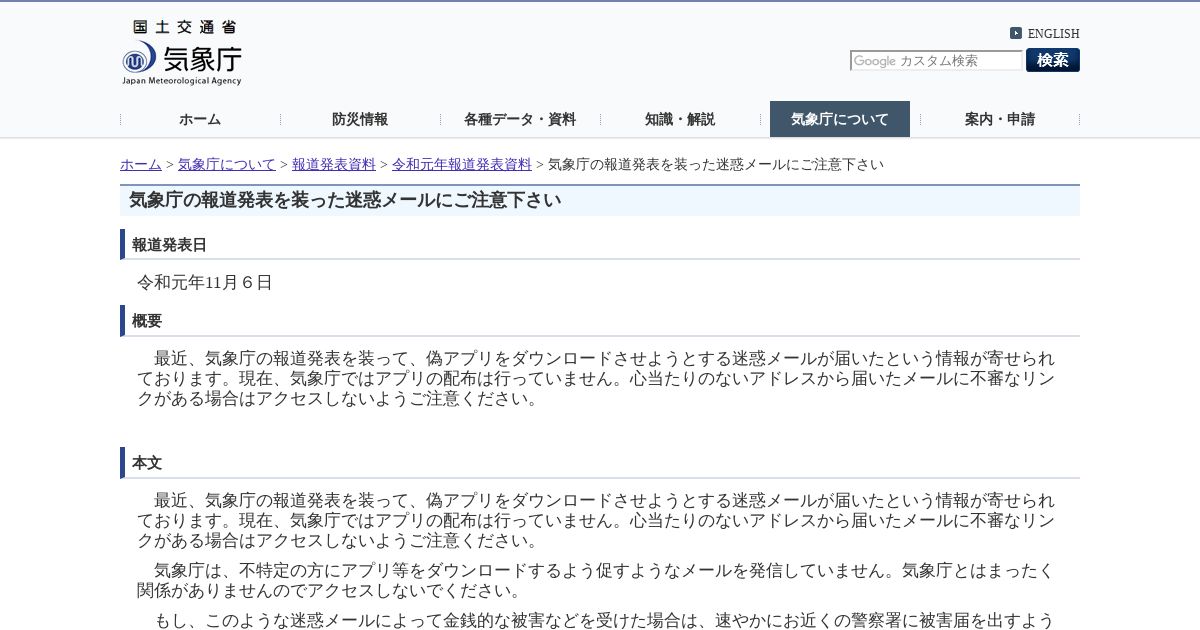
Task: Click the current-page breadcrumb text at the end
Action: 716,164
